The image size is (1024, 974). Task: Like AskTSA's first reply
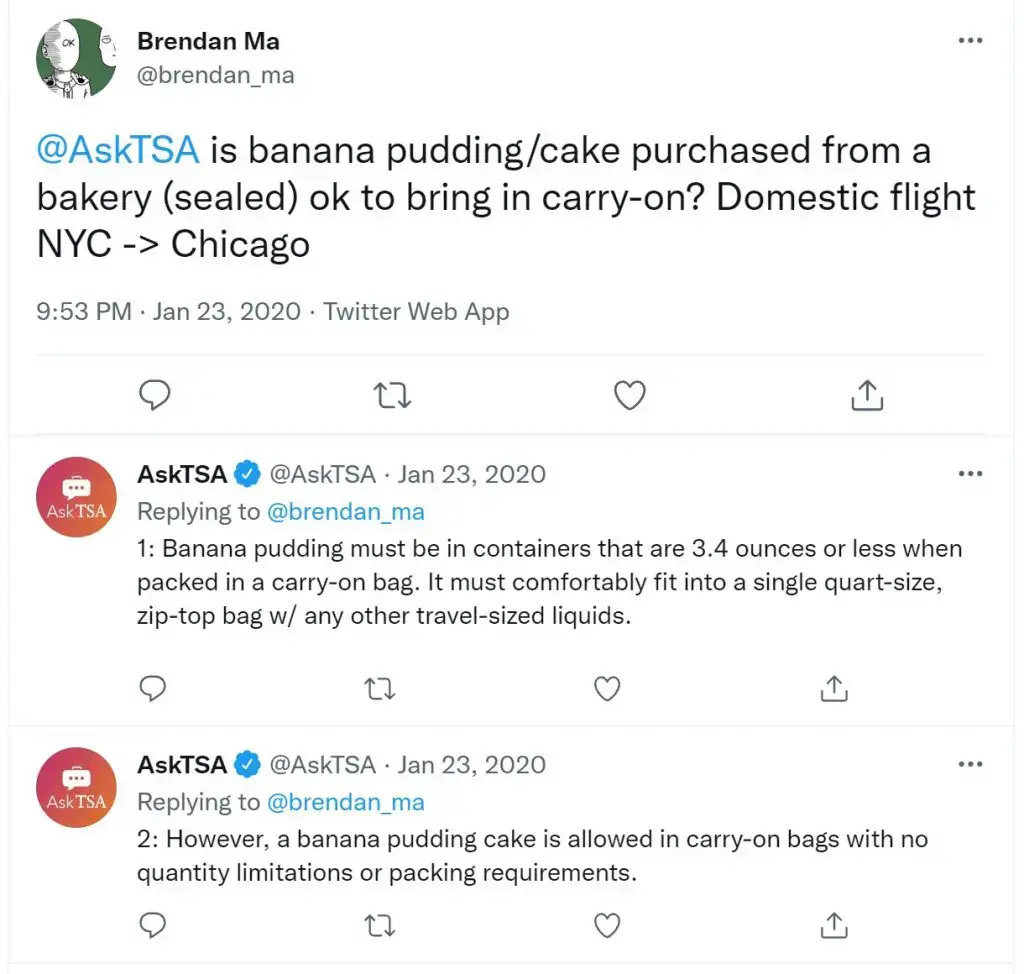coord(606,688)
